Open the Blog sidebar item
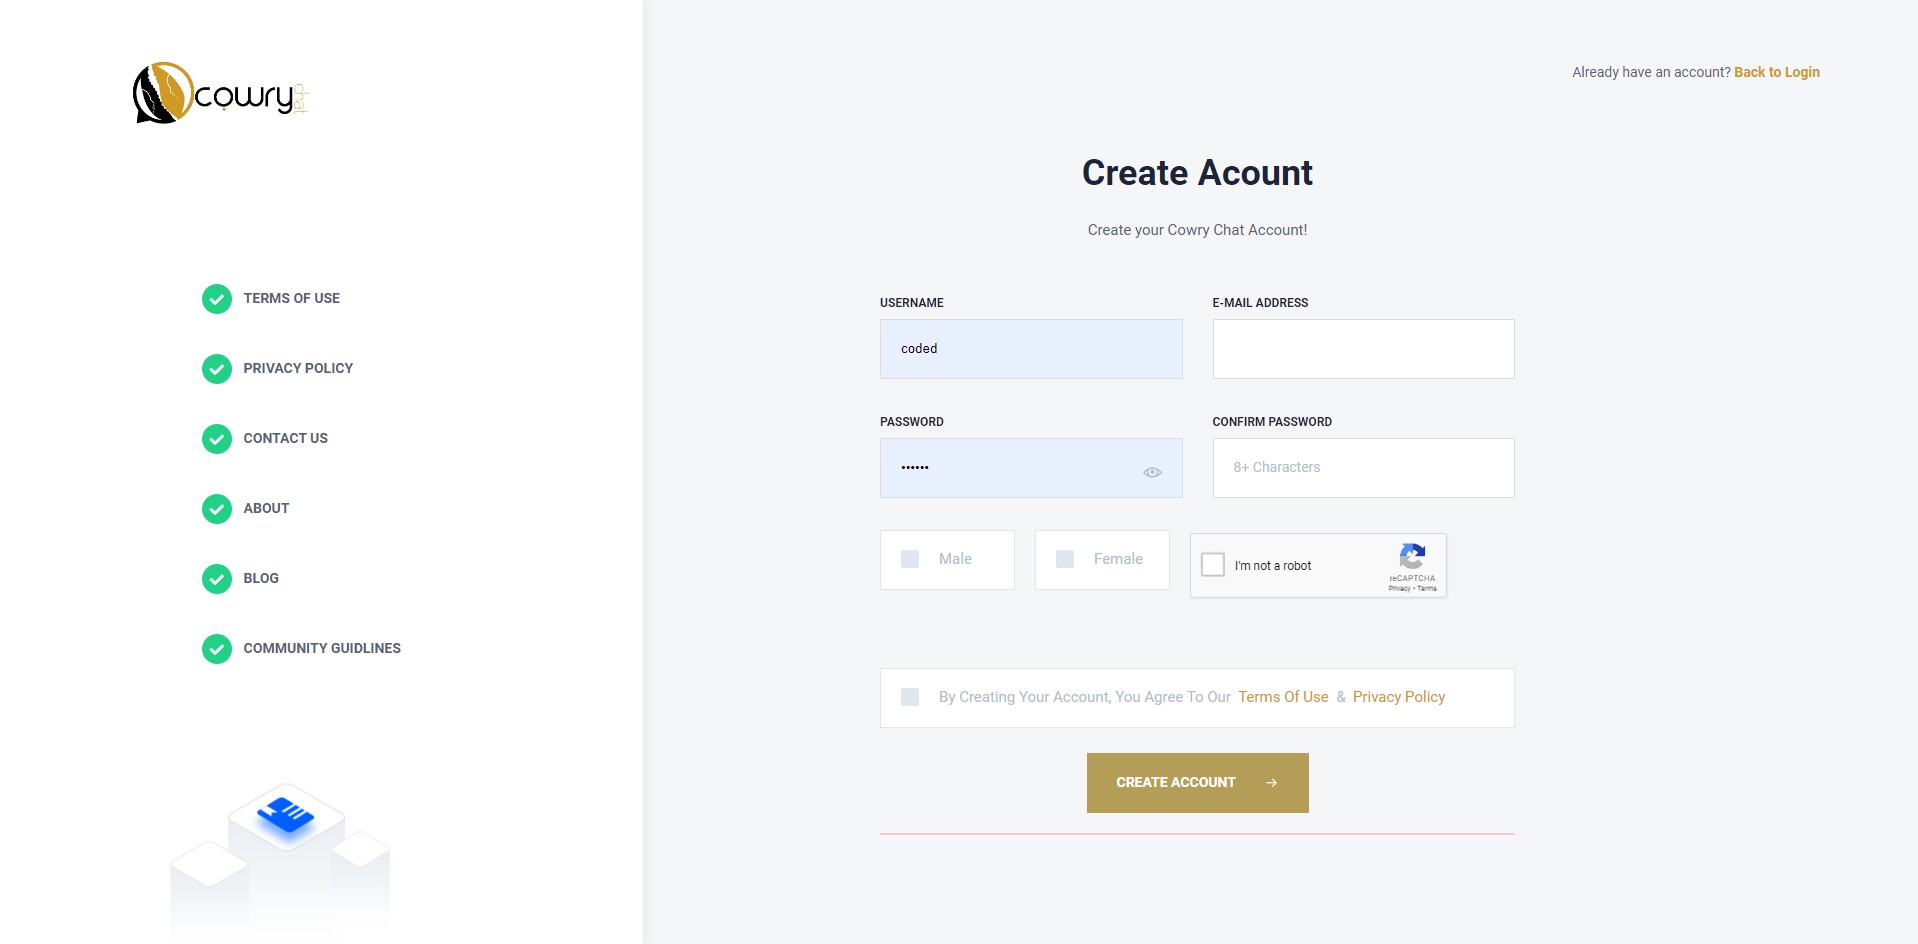 [x=261, y=579]
